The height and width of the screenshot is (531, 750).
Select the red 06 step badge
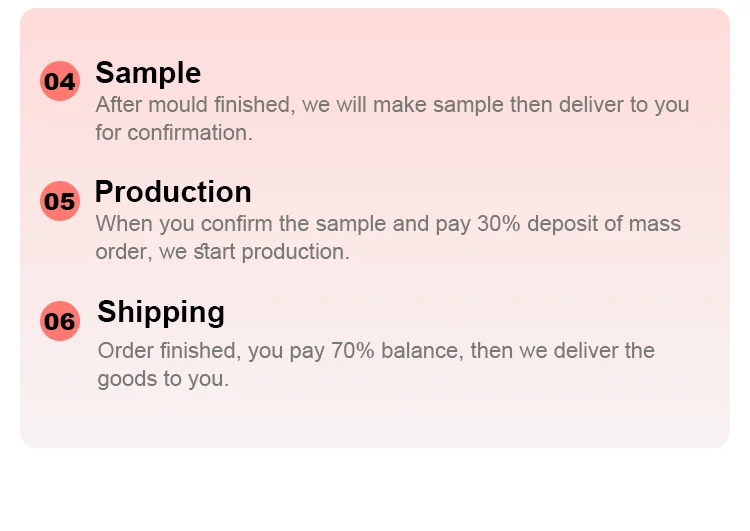coord(60,321)
